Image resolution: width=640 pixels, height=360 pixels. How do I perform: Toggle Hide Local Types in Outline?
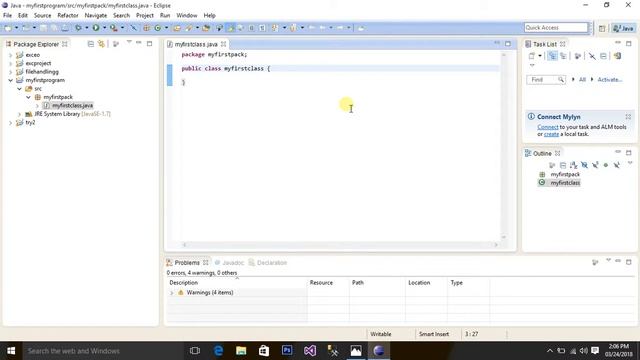coord(617,165)
